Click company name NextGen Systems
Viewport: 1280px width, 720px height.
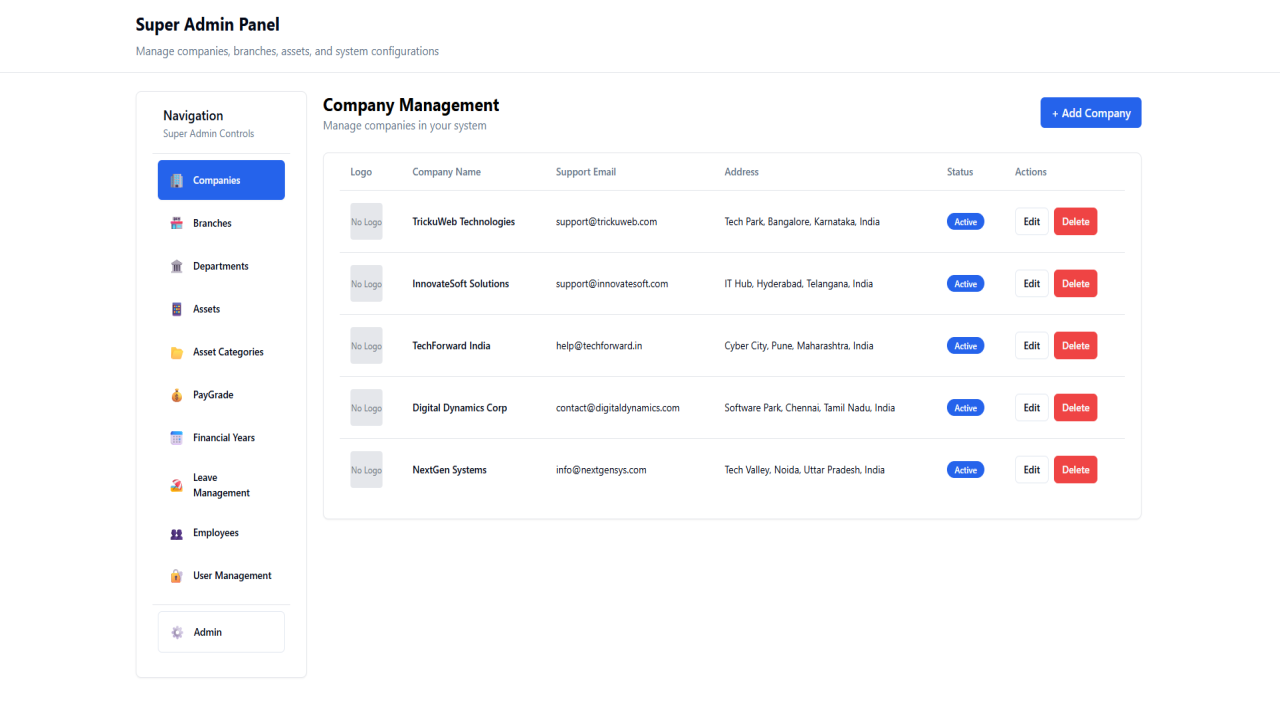pos(450,470)
